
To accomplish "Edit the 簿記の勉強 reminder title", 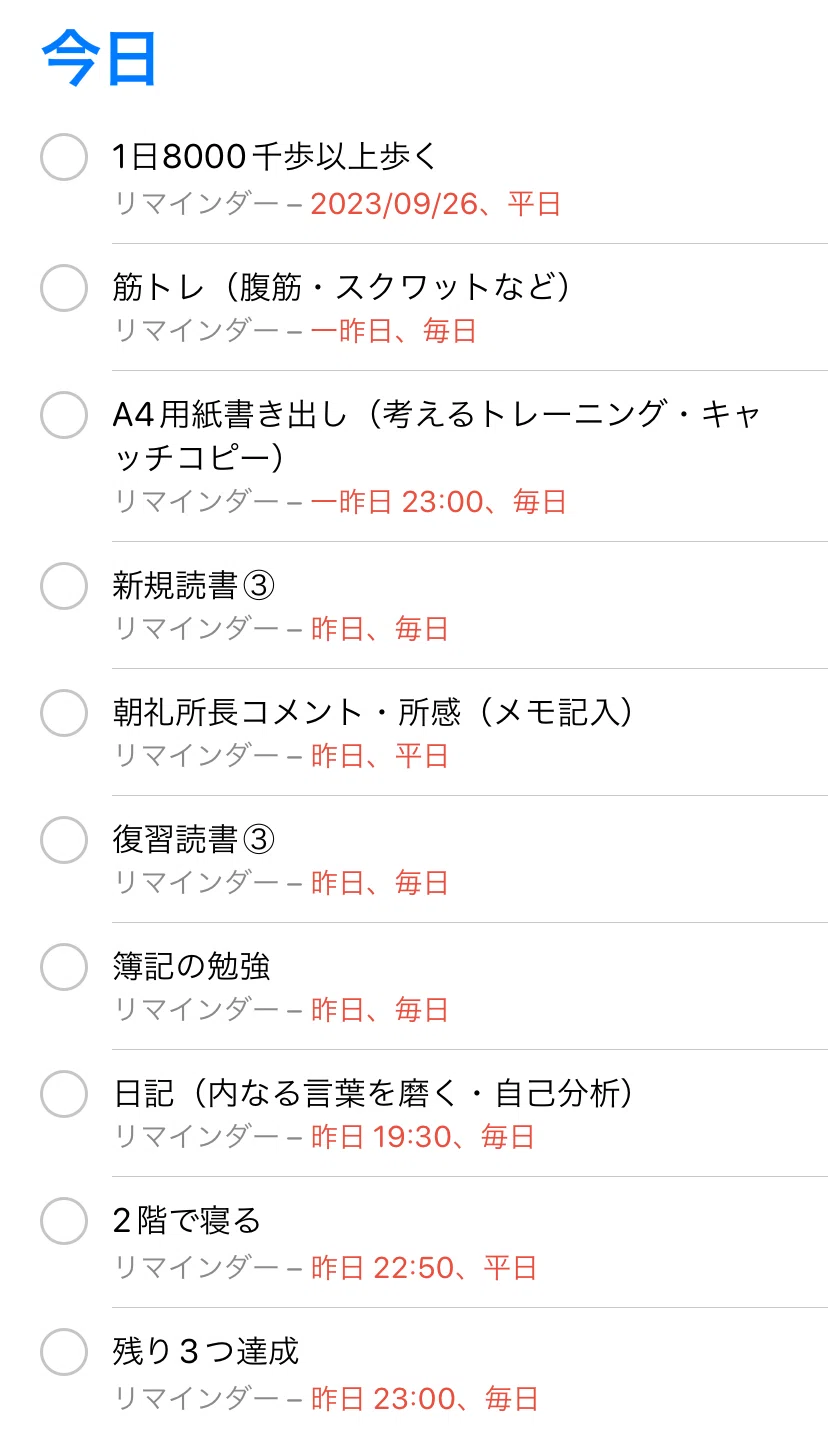I will [x=192, y=967].
